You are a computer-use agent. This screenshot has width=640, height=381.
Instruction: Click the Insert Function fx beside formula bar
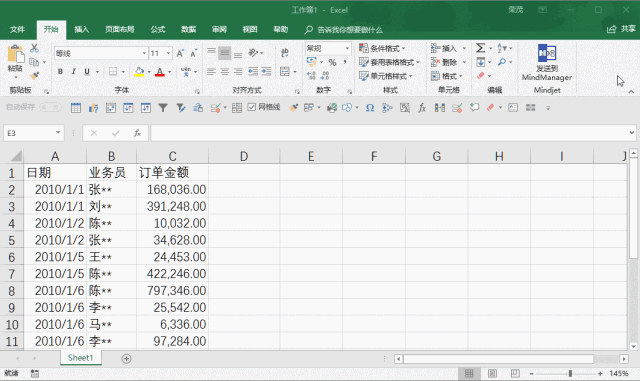(138, 133)
